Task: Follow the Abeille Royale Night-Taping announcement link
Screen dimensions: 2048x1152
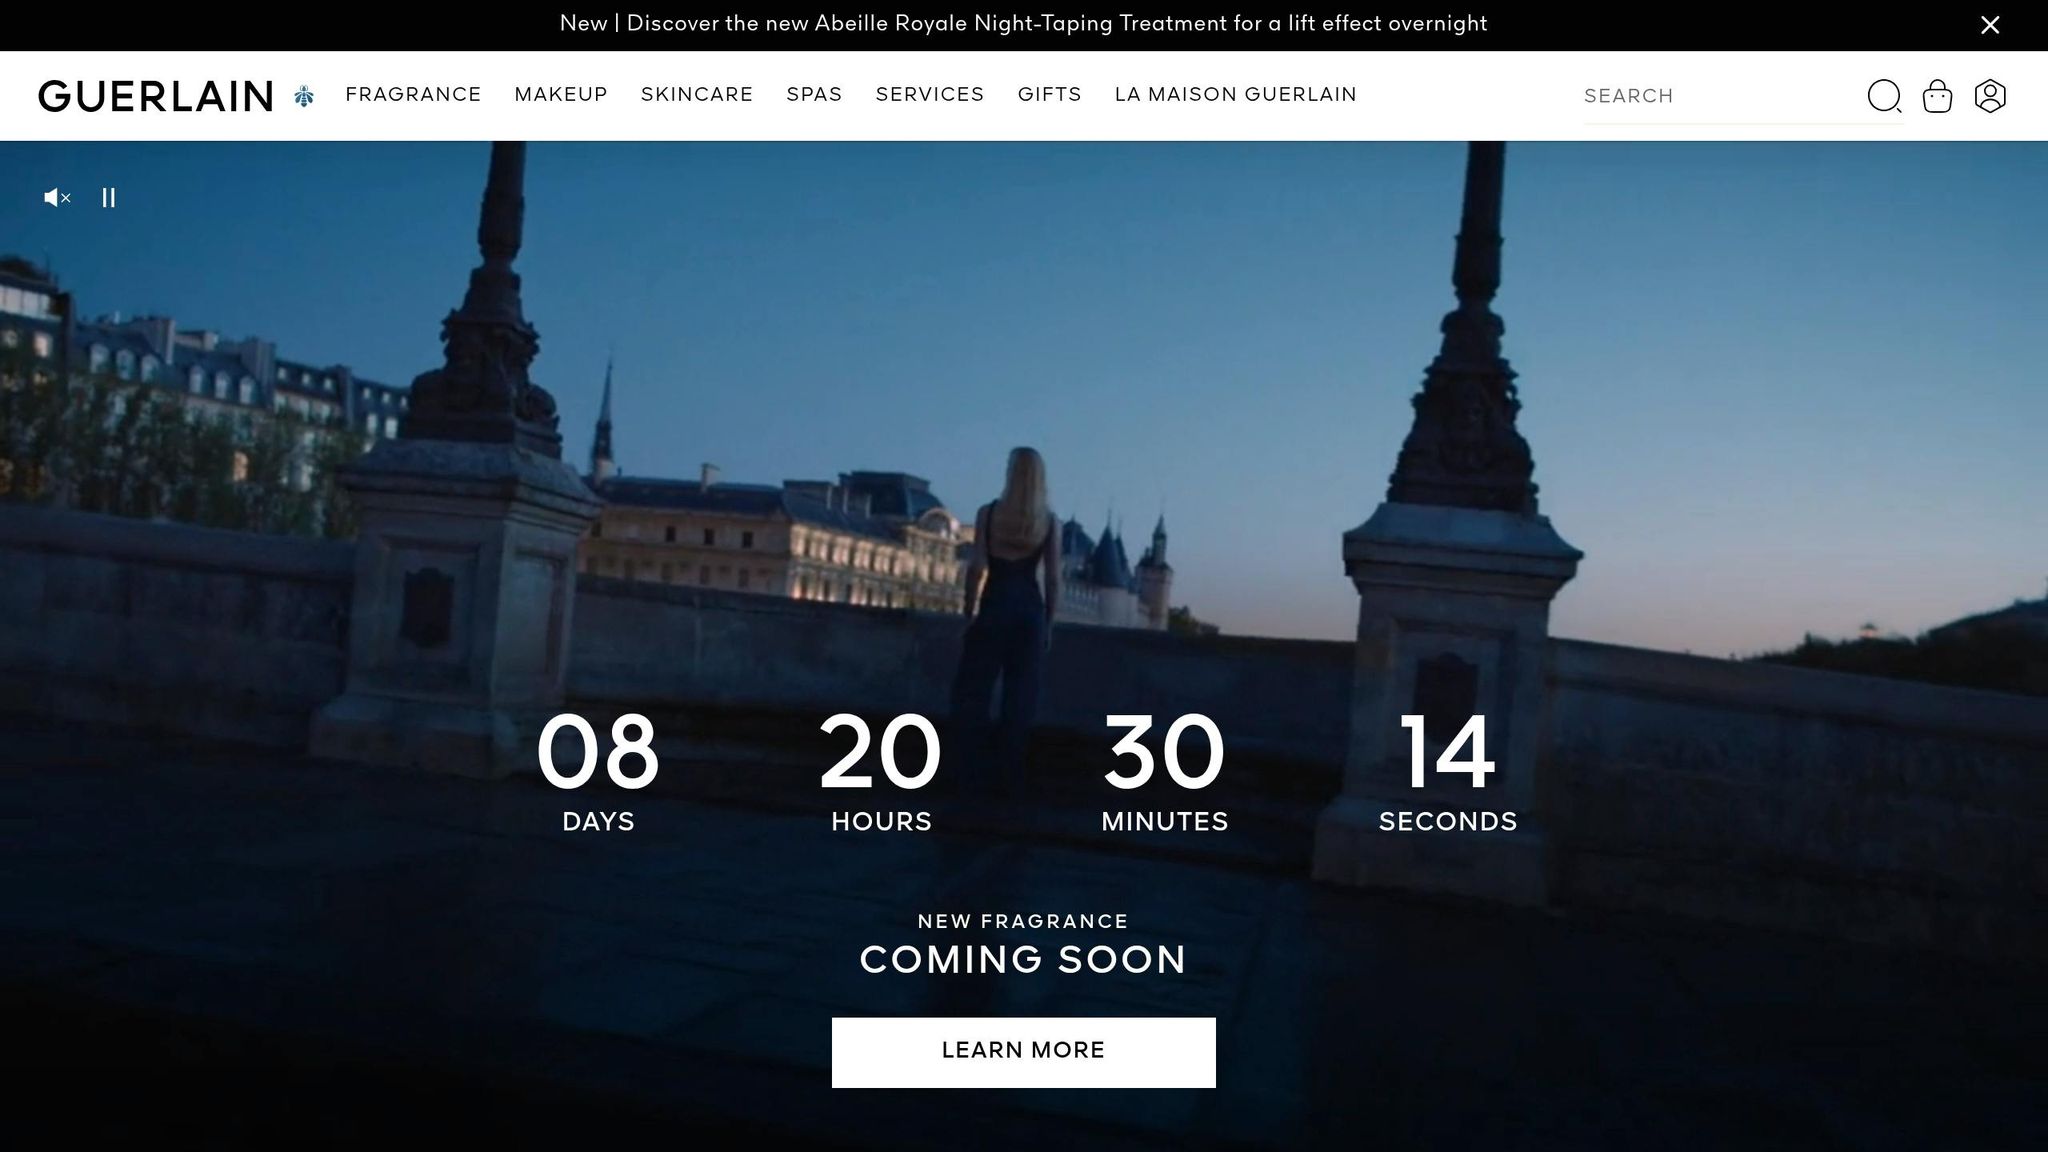Action: pos(1024,24)
